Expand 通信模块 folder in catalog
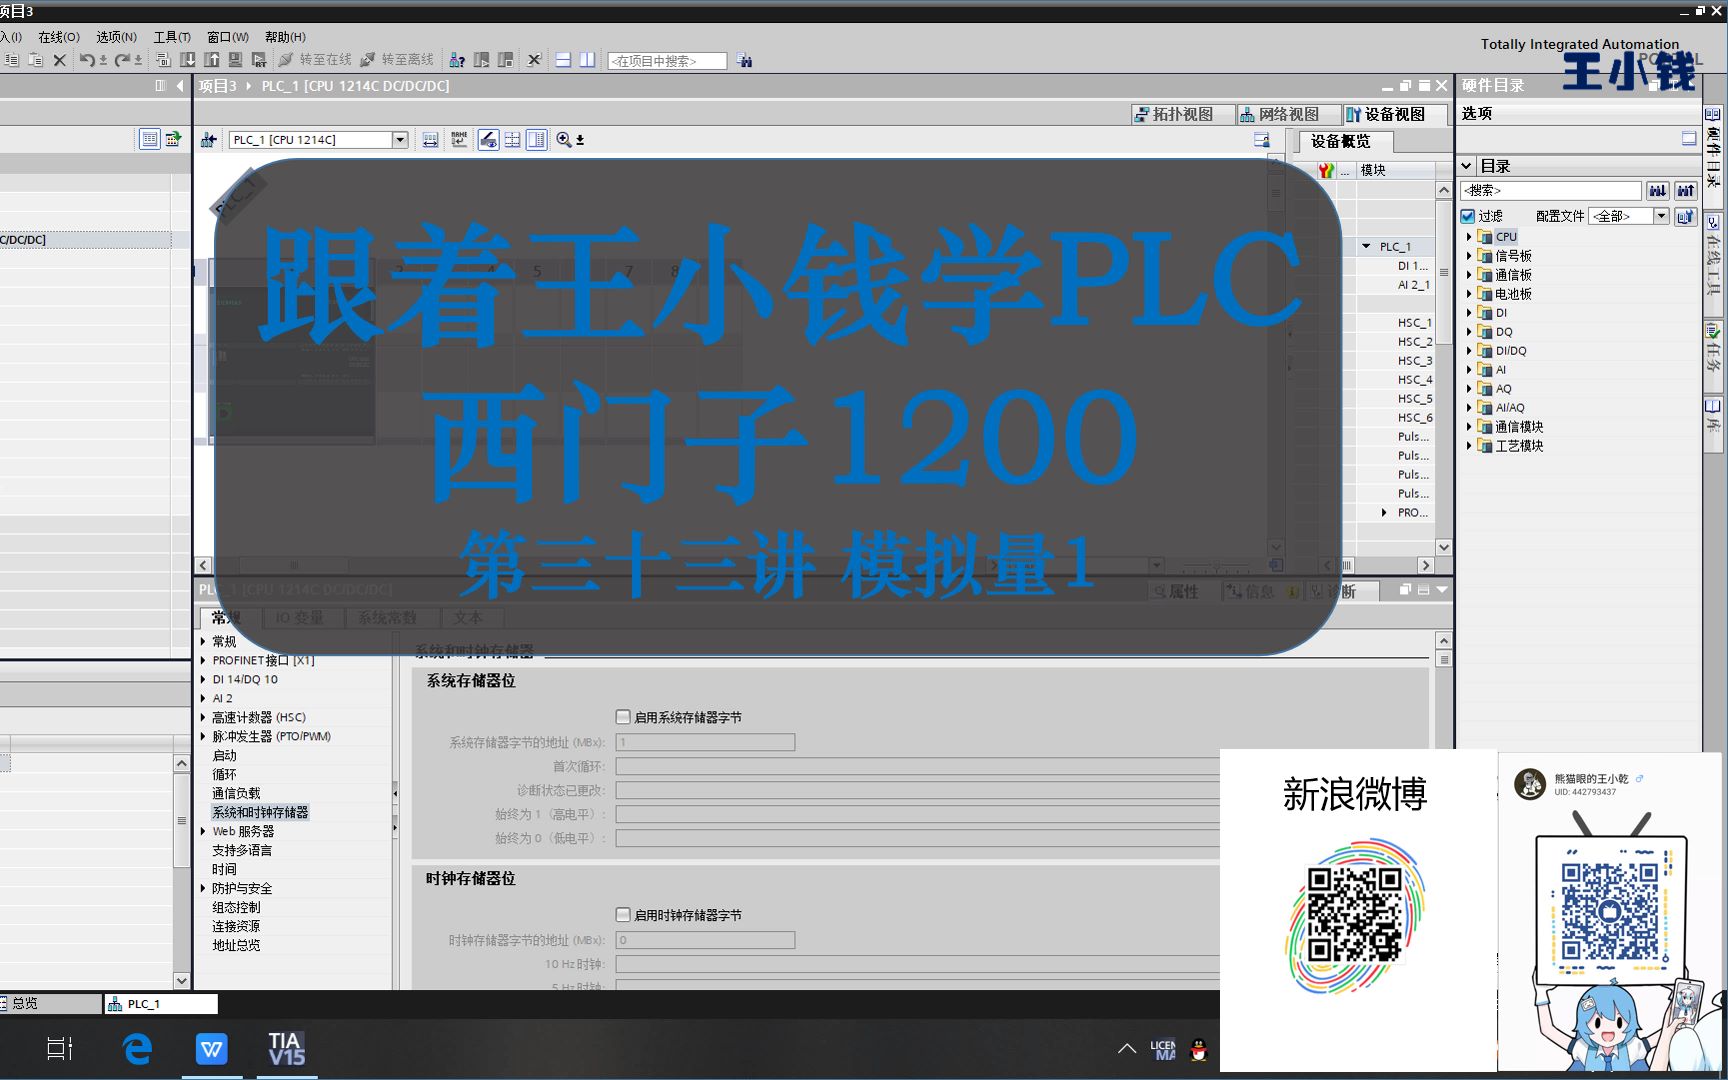The width and height of the screenshot is (1728, 1080). tap(1469, 427)
